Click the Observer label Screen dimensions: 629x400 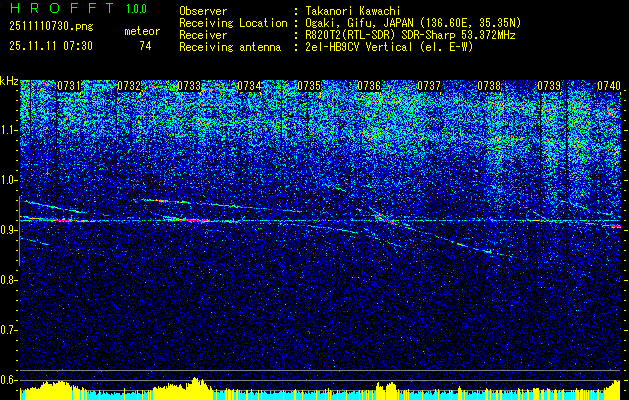click(x=203, y=11)
